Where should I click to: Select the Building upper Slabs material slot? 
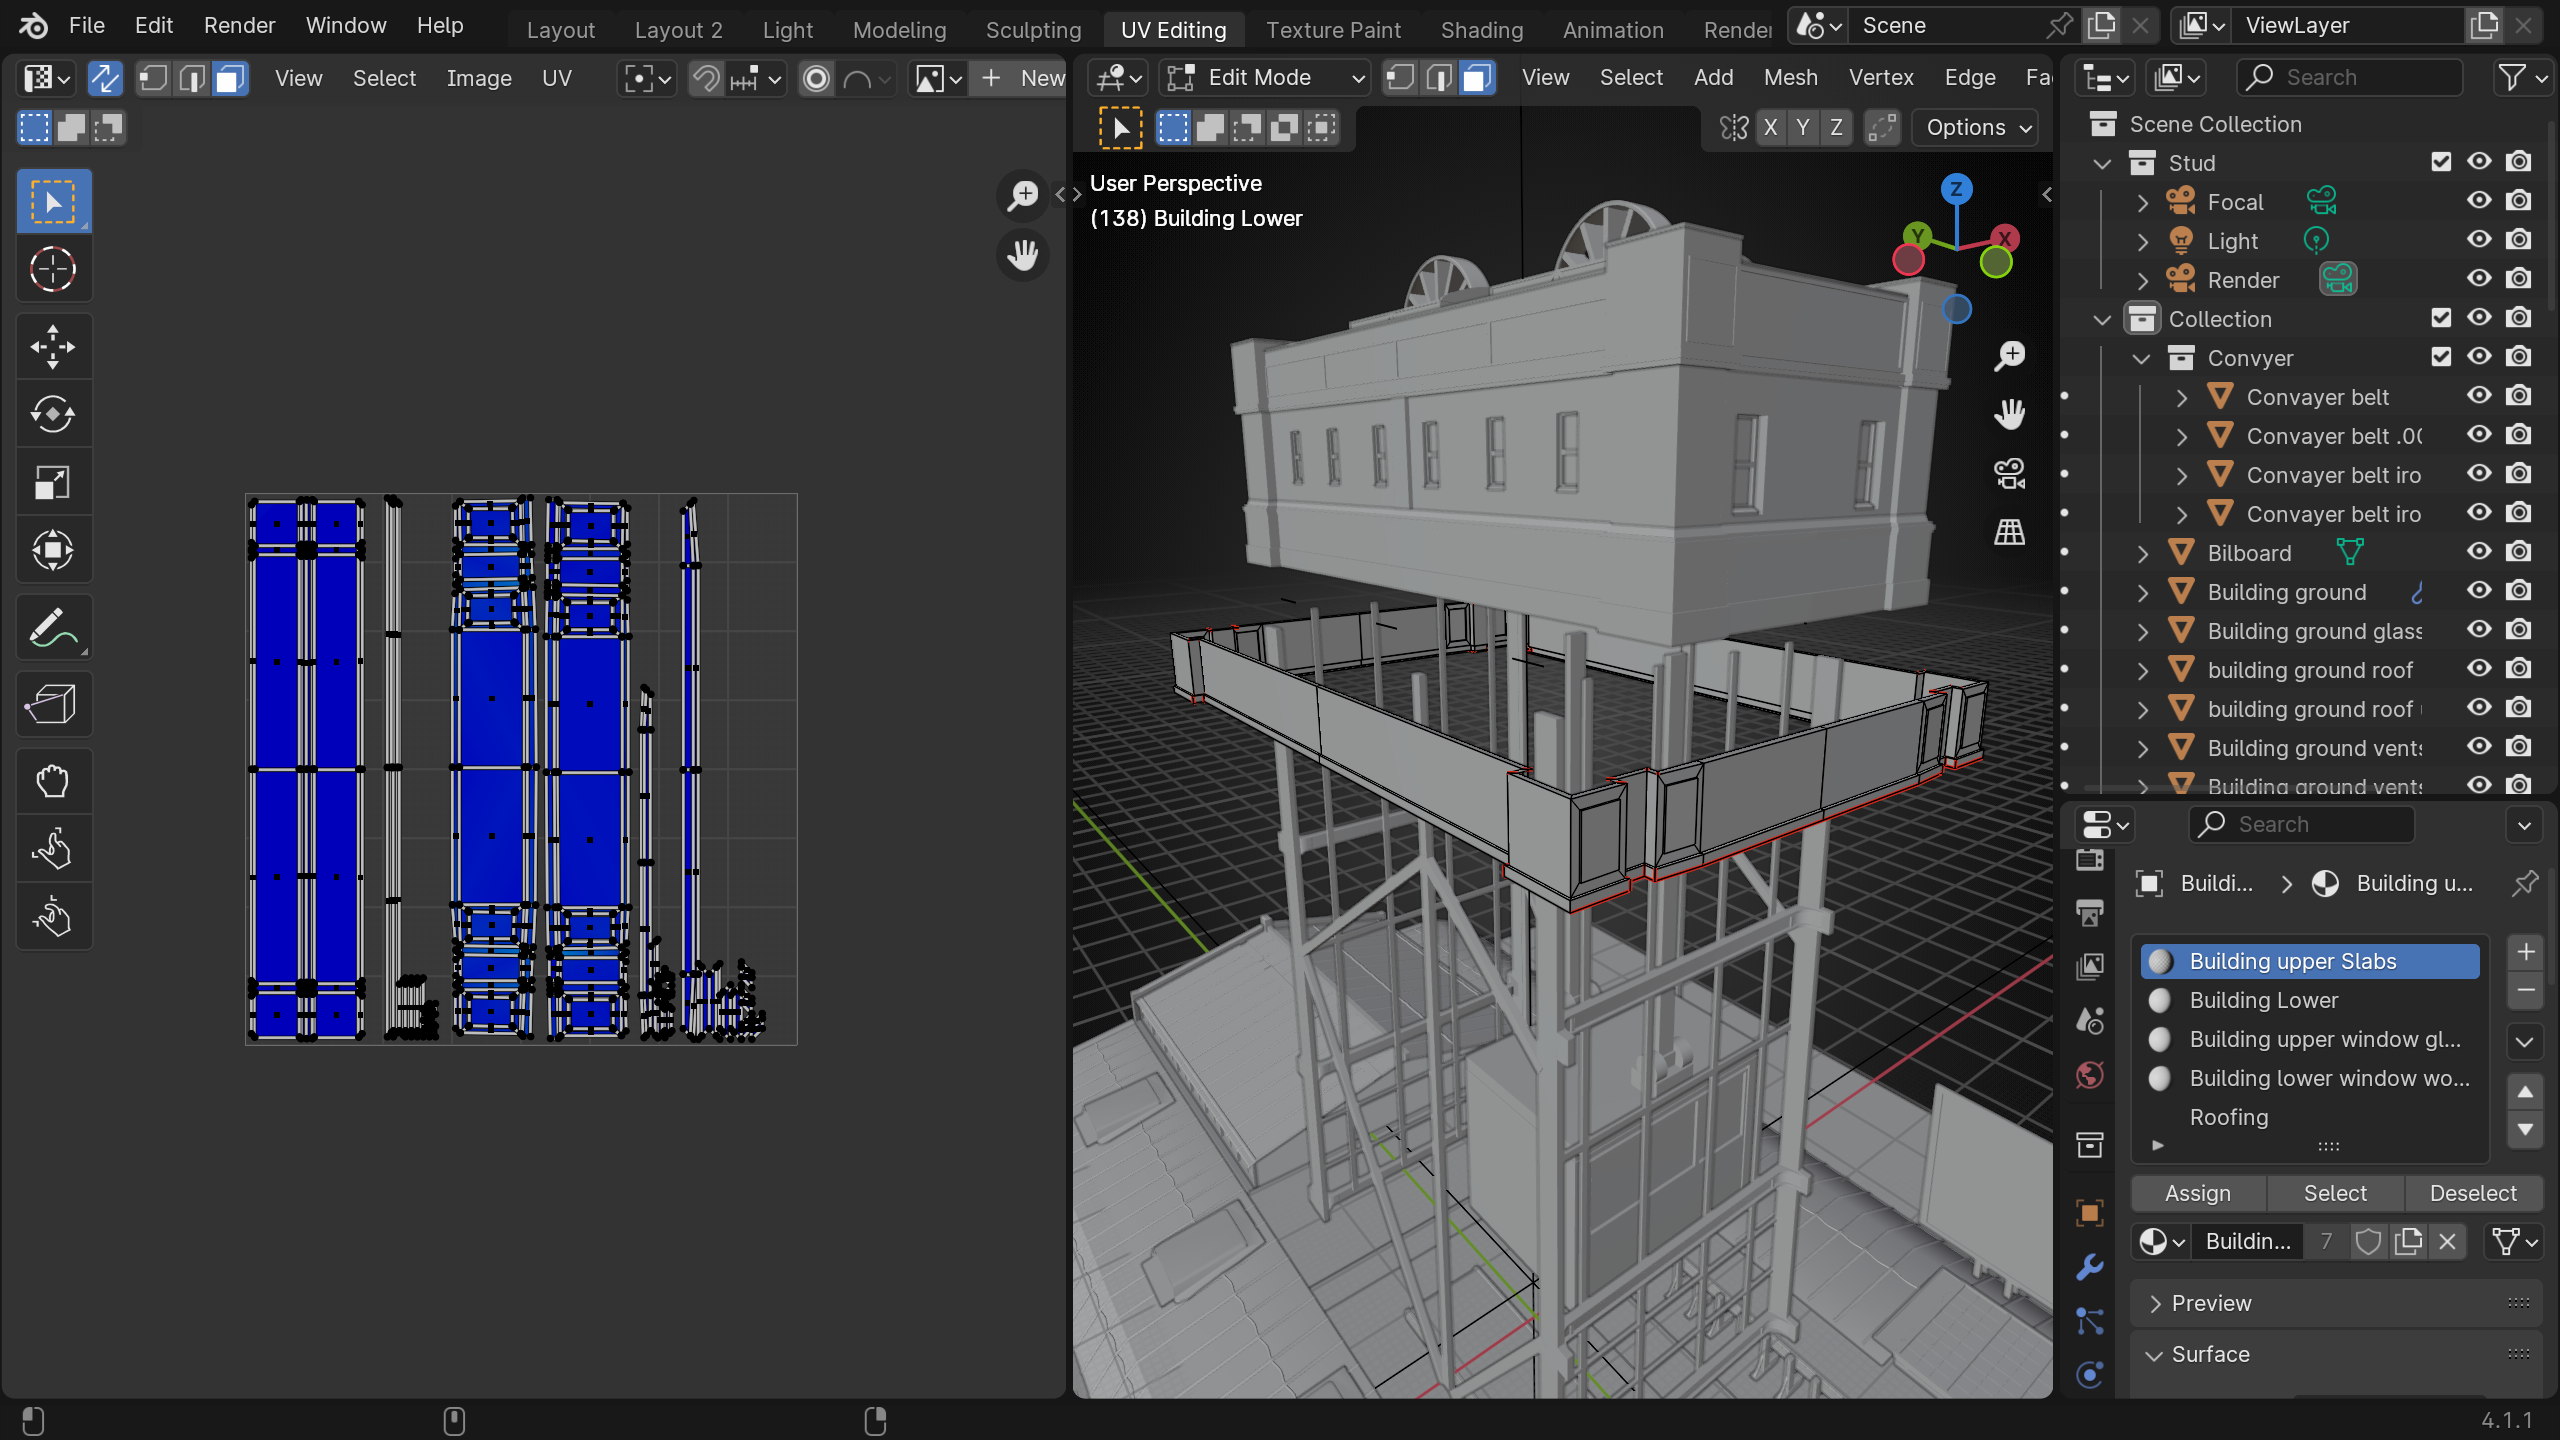coord(2310,961)
